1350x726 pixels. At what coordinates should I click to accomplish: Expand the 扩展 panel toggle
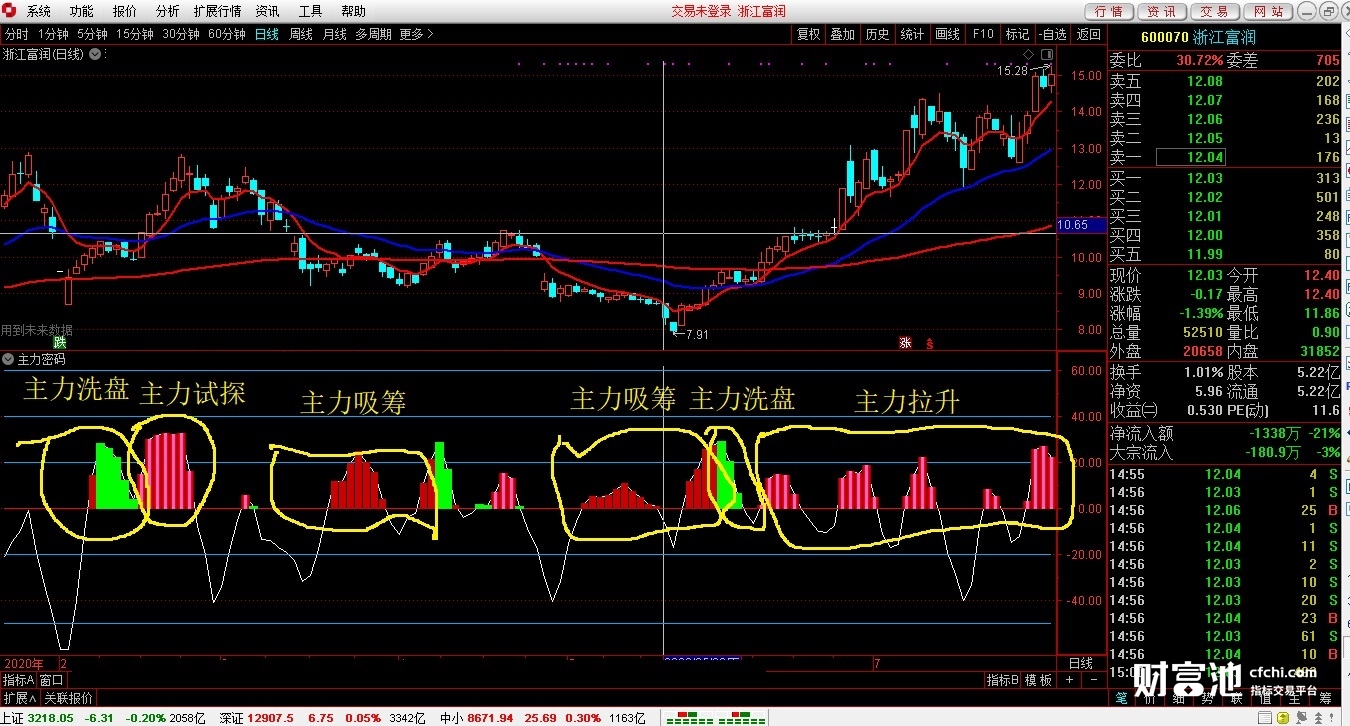point(19,698)
